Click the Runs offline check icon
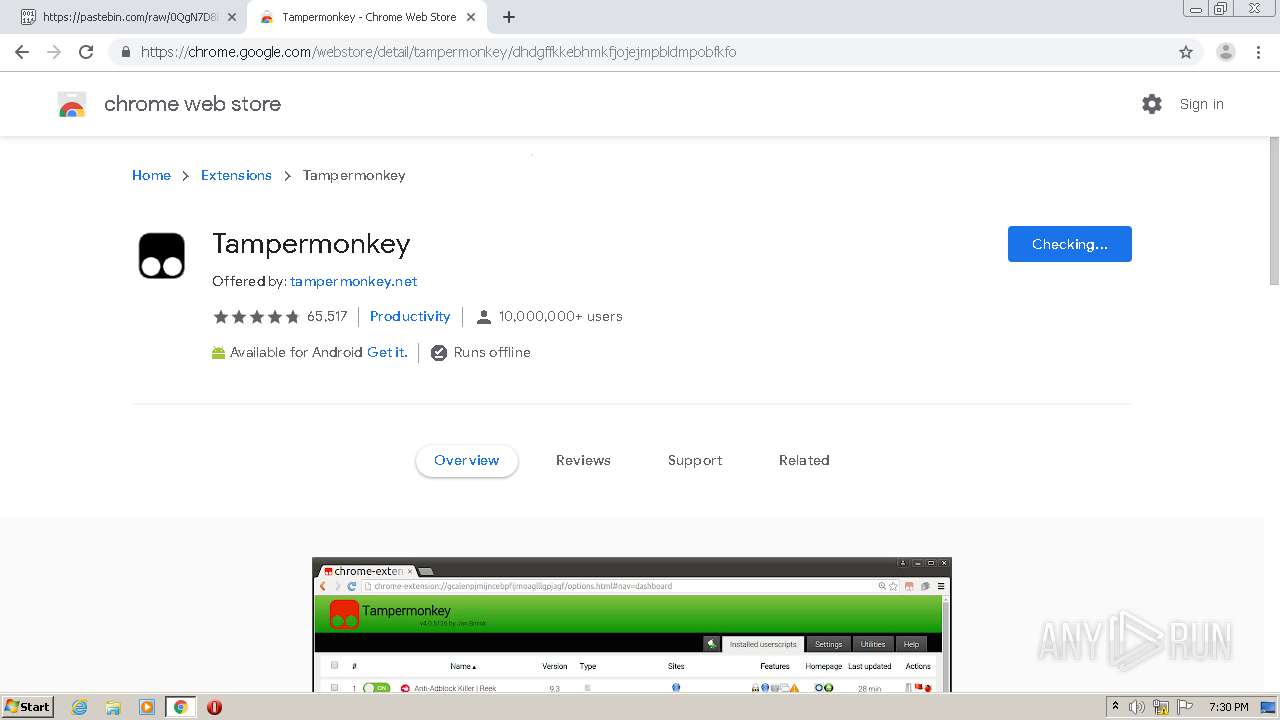 (x=439, y=352)
